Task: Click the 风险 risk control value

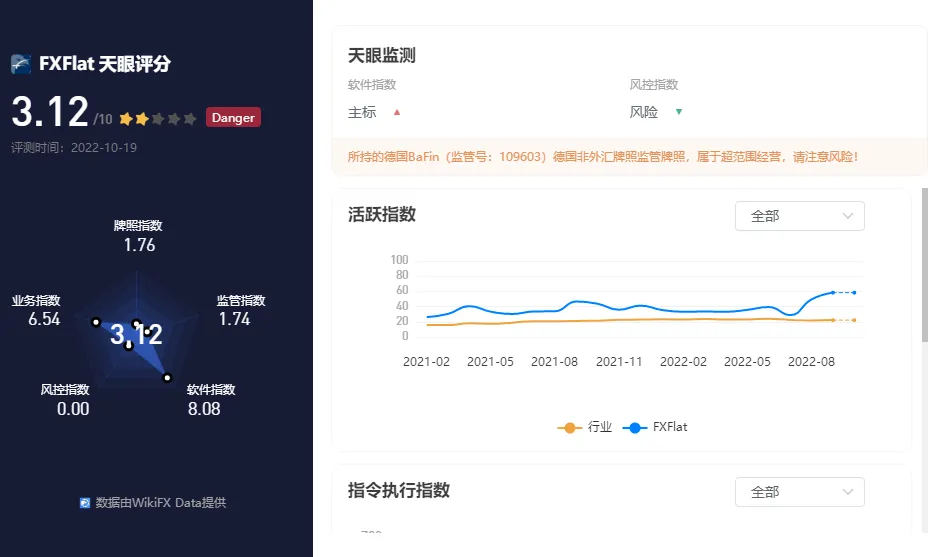Action: pos(644,112)
